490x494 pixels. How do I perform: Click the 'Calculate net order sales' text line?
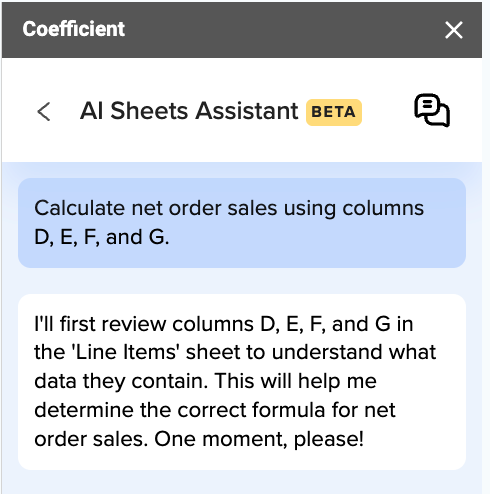(x=229, y=208)
